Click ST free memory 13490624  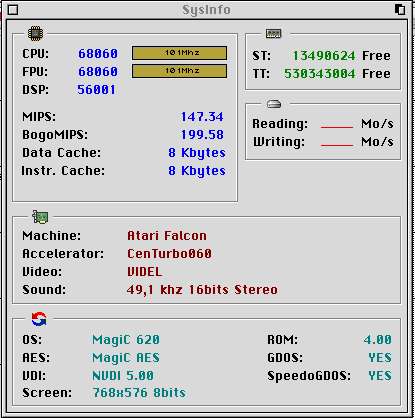click(x=324, y=56)
